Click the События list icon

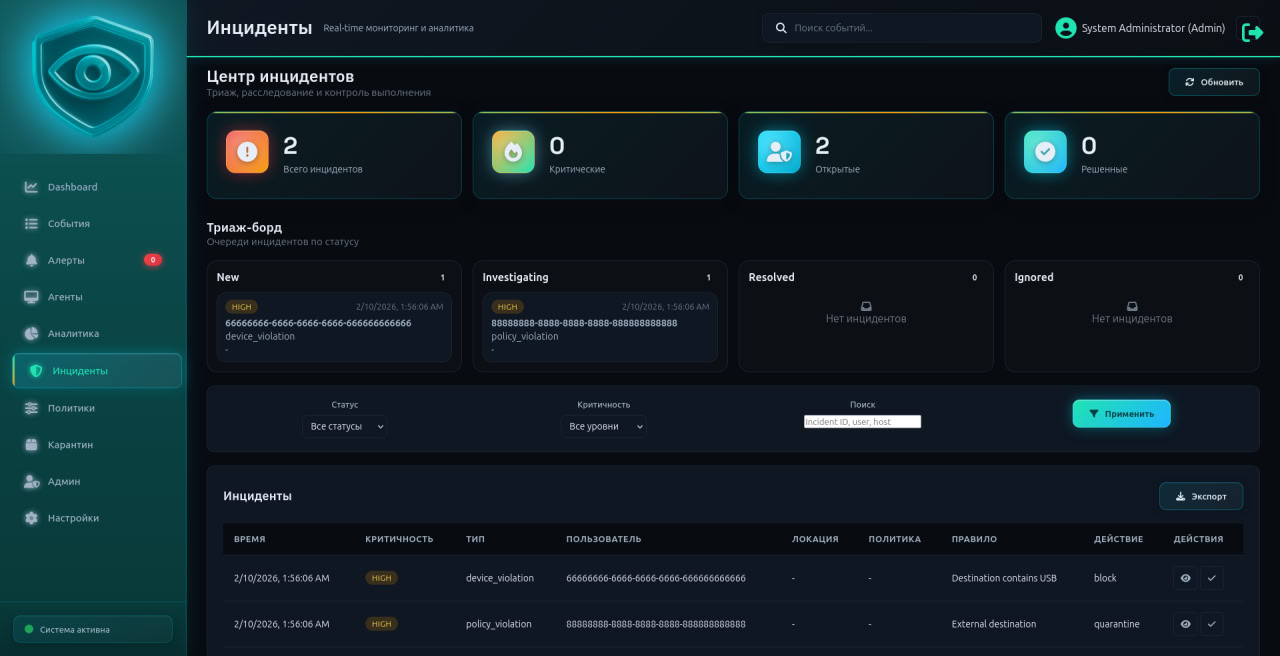31,224
